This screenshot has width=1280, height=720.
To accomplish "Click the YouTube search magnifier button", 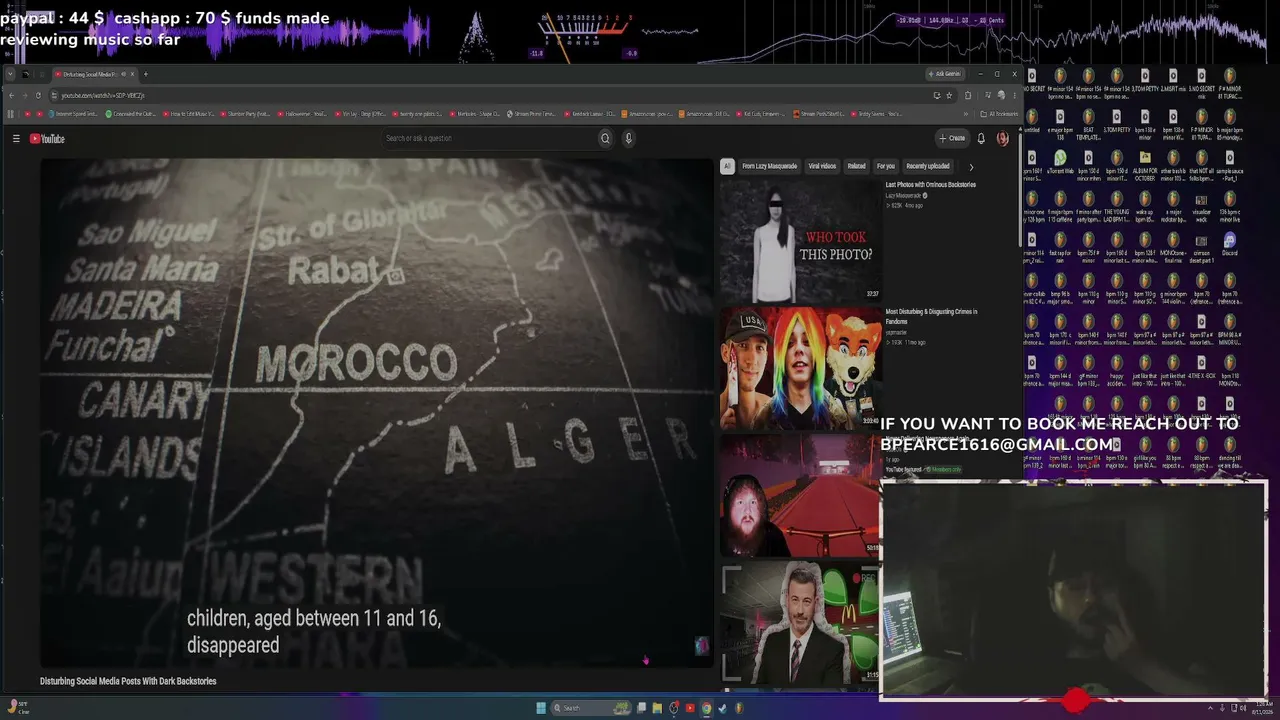I will (x=605, y=139).
